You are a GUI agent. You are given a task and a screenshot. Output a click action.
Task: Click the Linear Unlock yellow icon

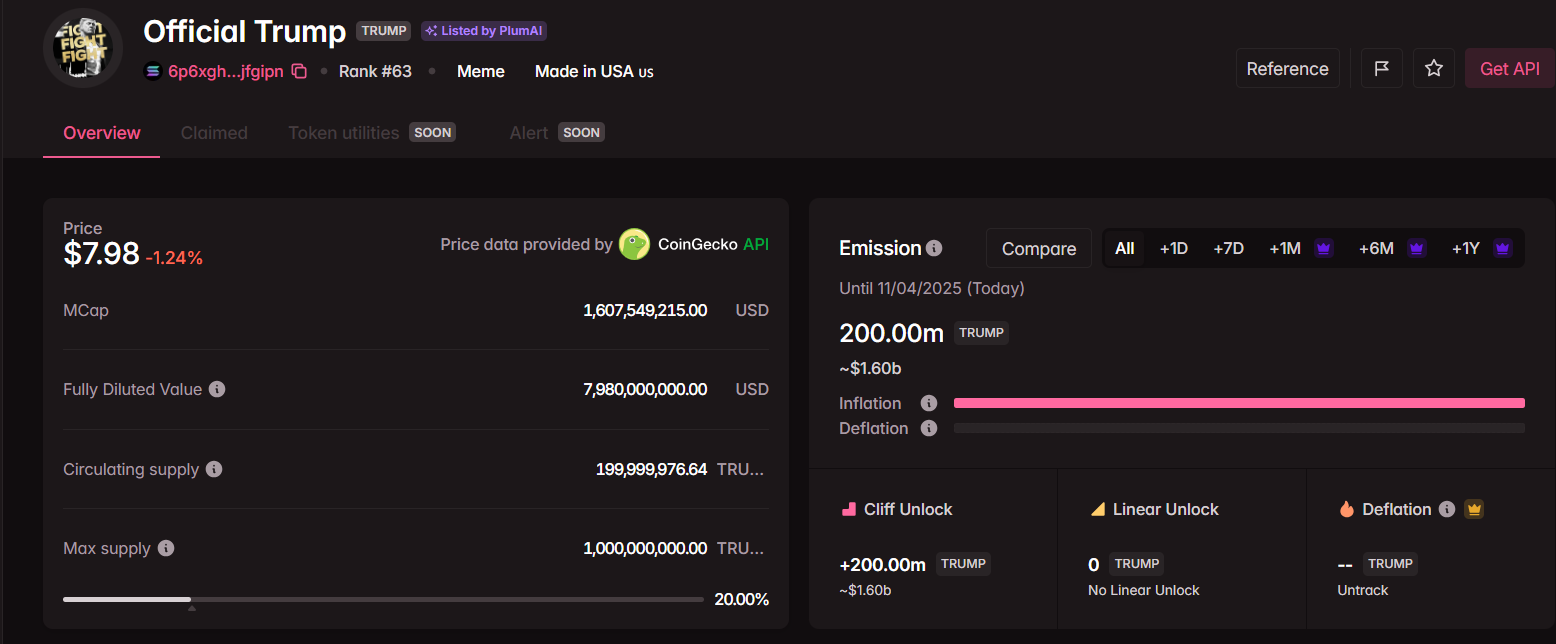(x=1097, y=509)
